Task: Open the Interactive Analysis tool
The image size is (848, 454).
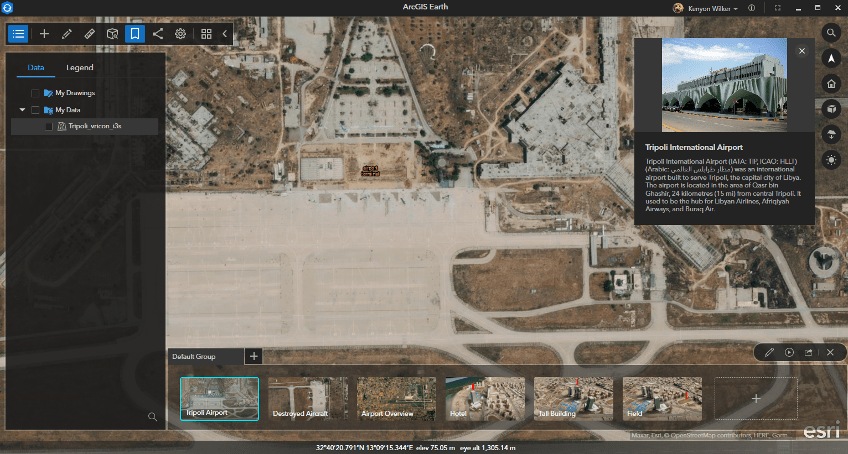Action: 112,34
